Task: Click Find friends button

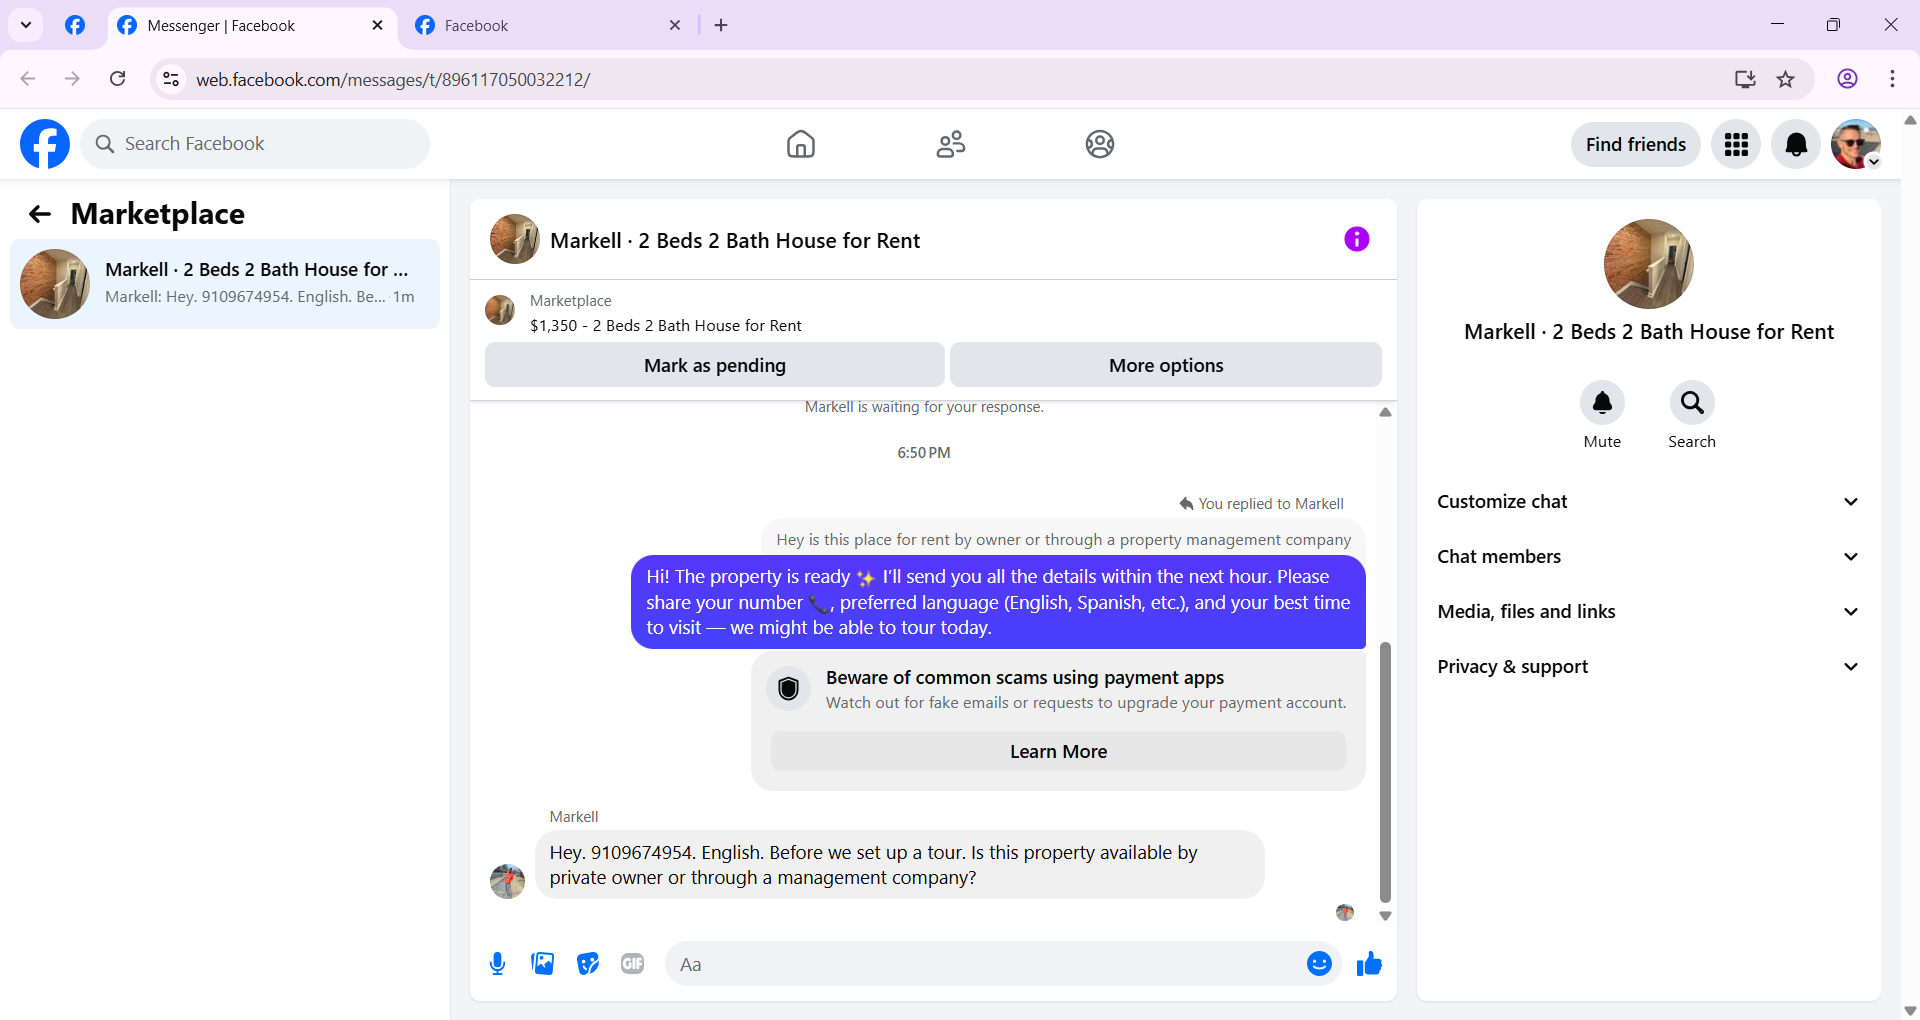Action: point(1635,144)
